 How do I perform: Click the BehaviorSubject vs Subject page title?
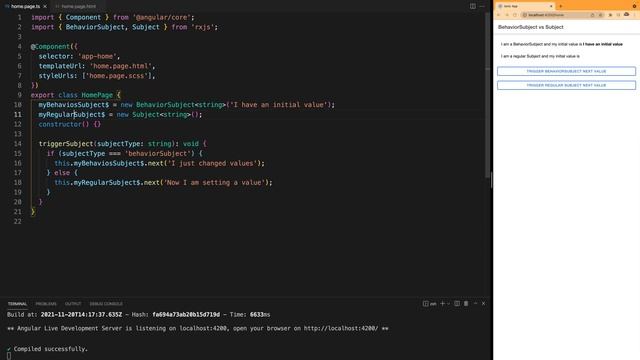pos(531,27)
